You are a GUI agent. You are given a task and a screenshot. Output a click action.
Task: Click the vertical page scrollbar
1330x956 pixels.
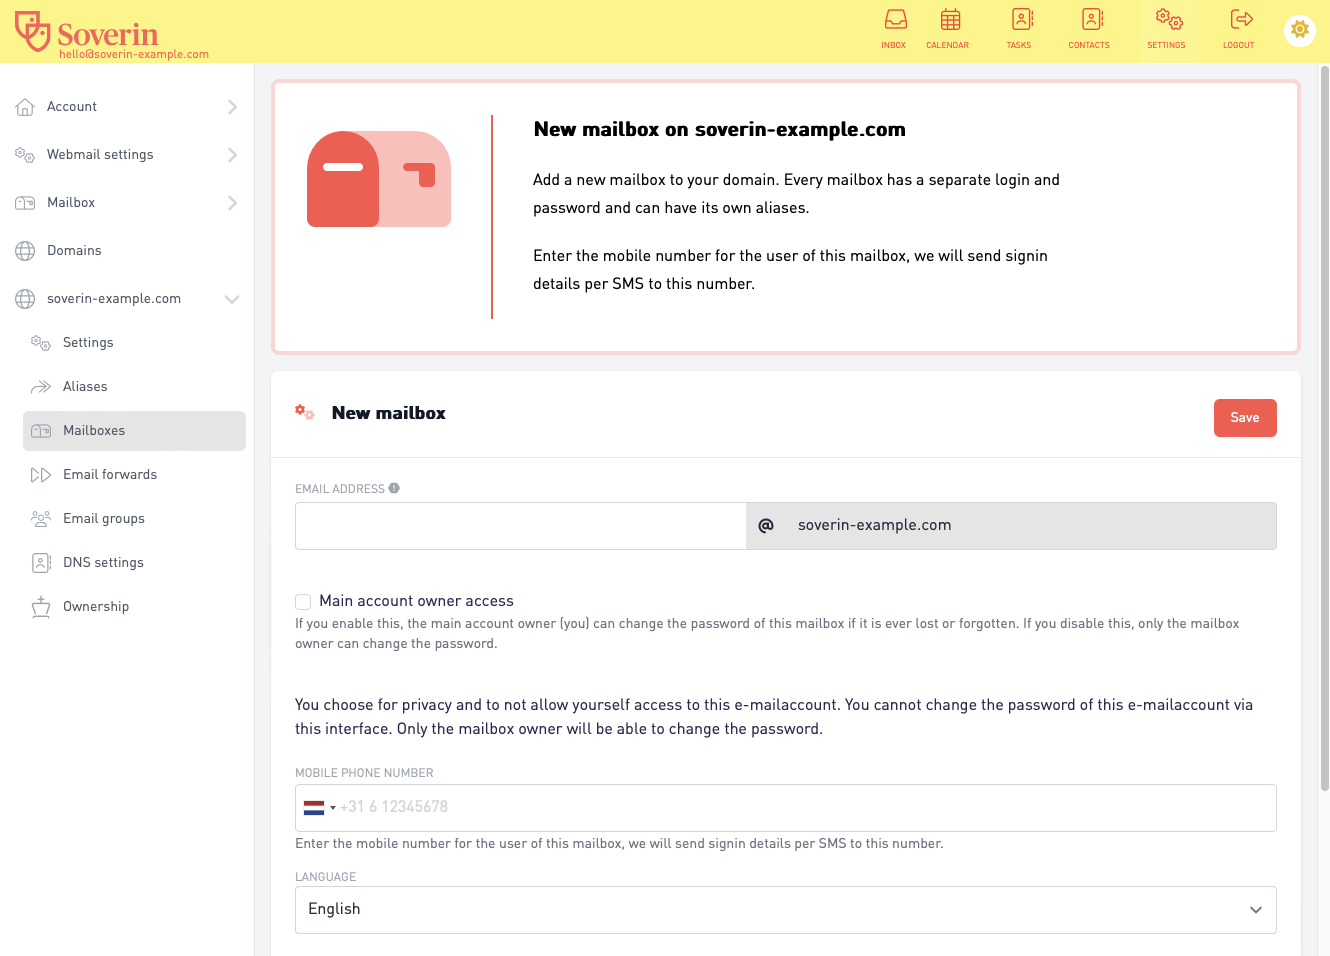coord(1324,430)
